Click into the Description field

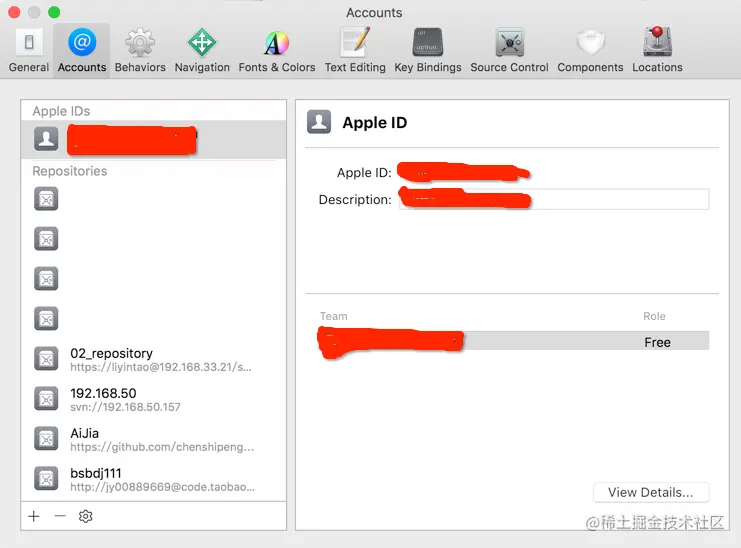(554, 199)
